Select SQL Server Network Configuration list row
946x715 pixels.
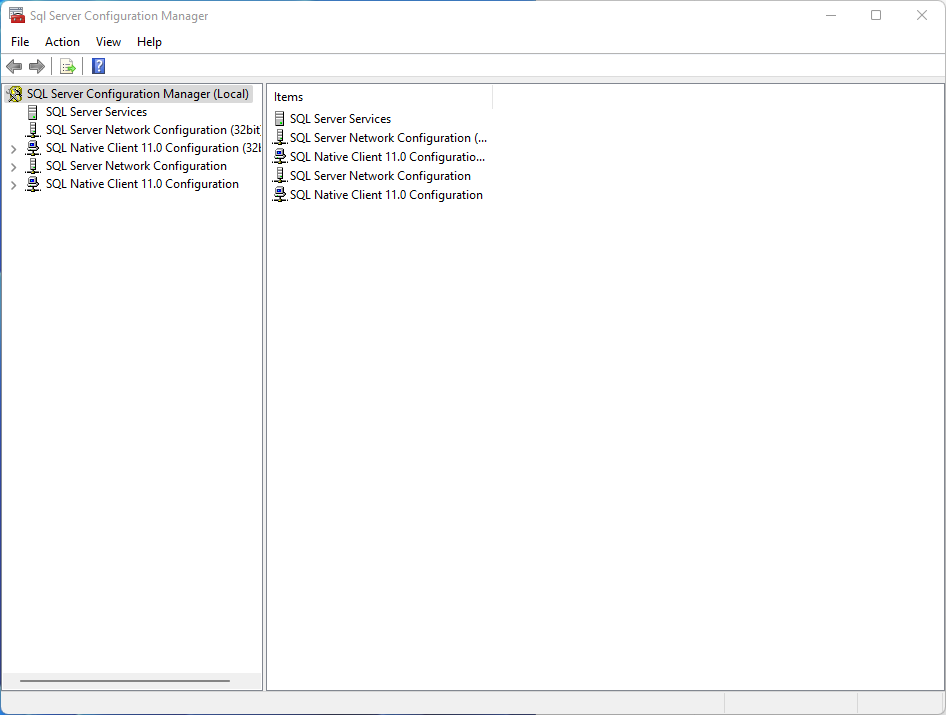click(380, 176)
